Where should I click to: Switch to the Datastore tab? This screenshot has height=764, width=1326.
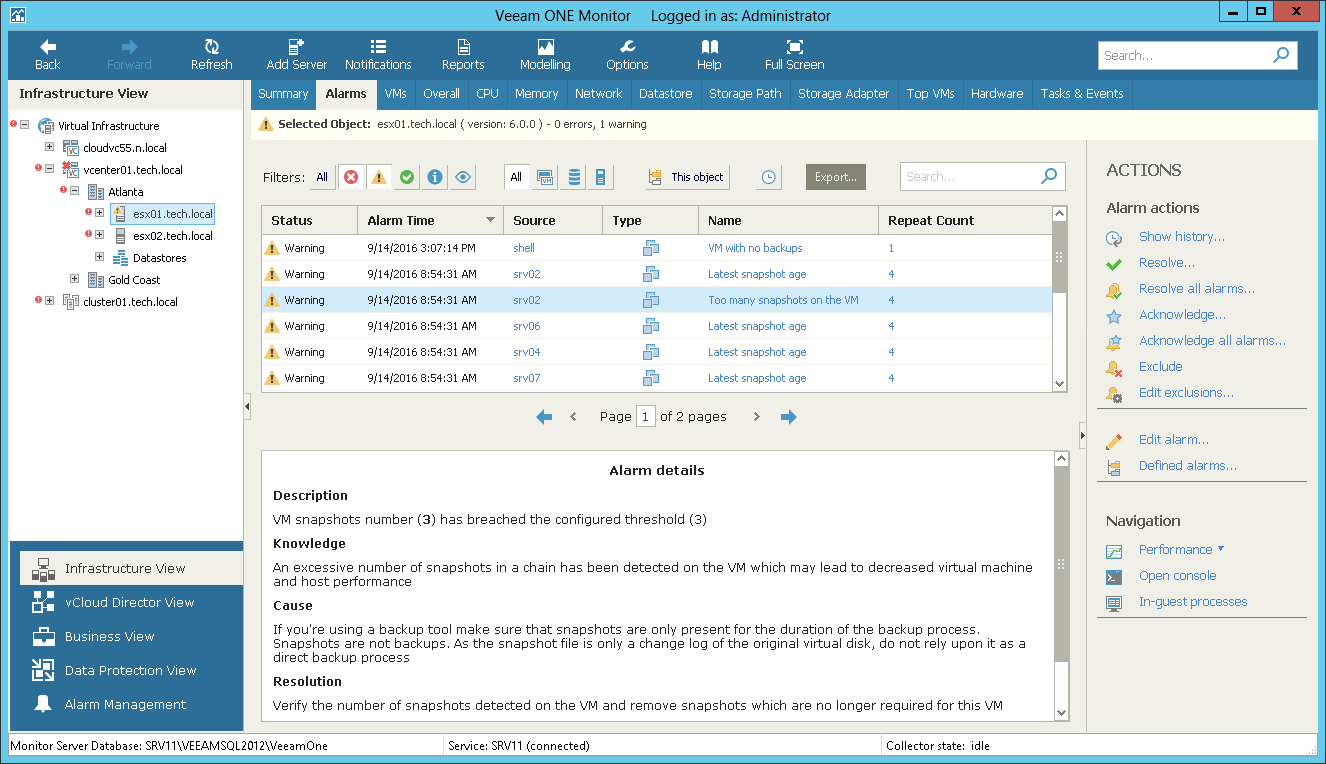click(666, 94)
